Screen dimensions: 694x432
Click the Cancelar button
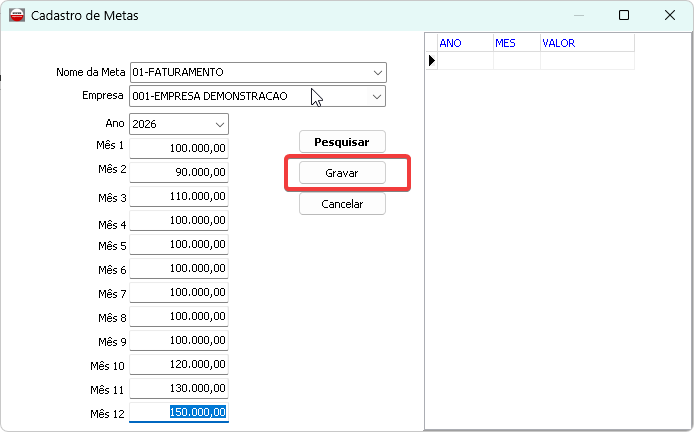[342, 204]
